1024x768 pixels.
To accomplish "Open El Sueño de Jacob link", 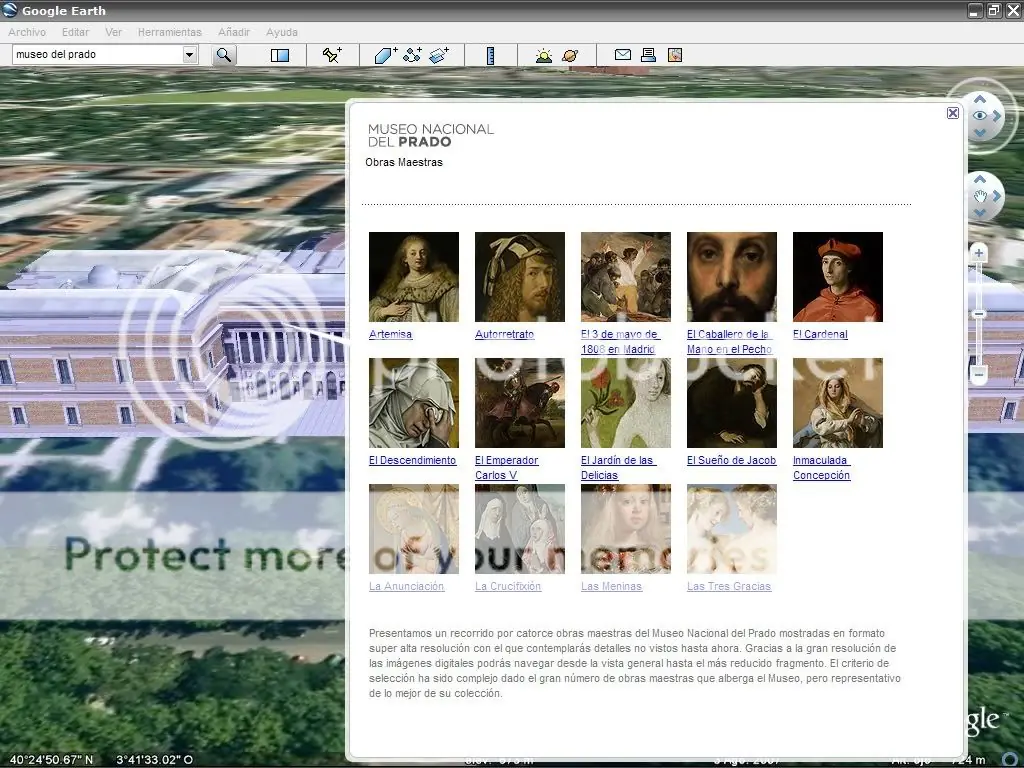I will (x=731, y=460).
